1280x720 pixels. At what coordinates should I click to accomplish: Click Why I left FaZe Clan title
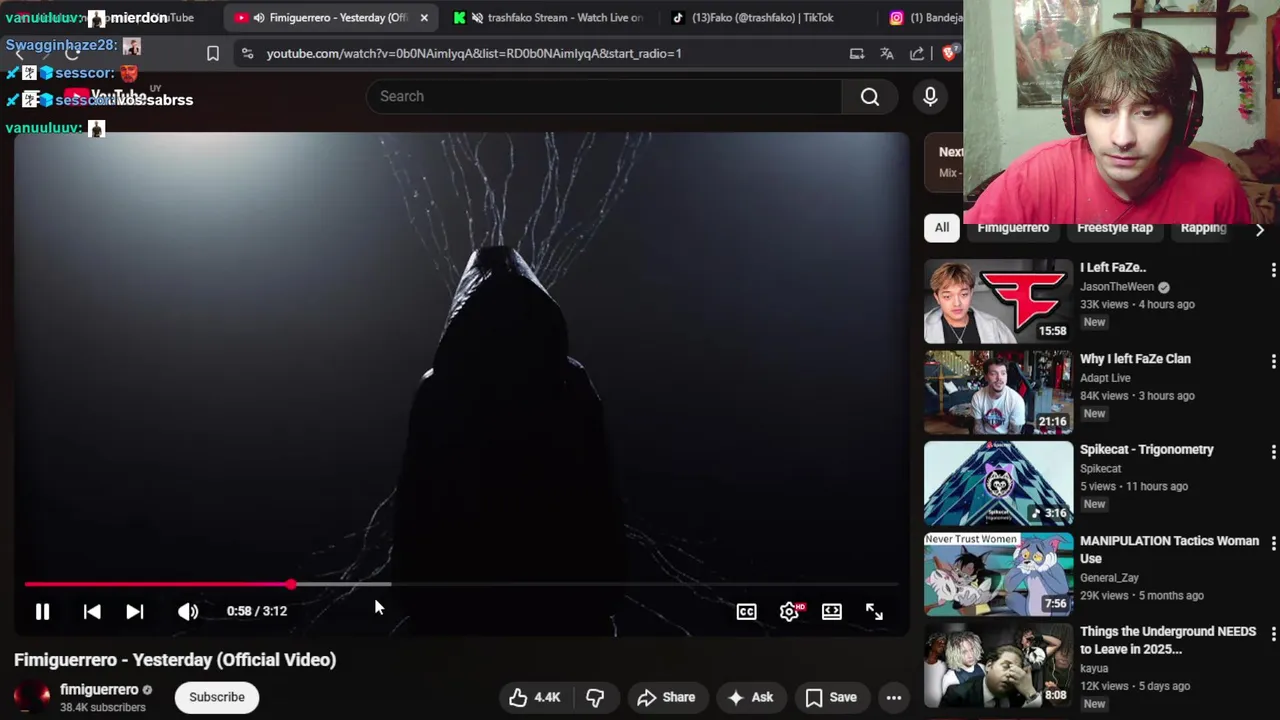coord(1135,358)
